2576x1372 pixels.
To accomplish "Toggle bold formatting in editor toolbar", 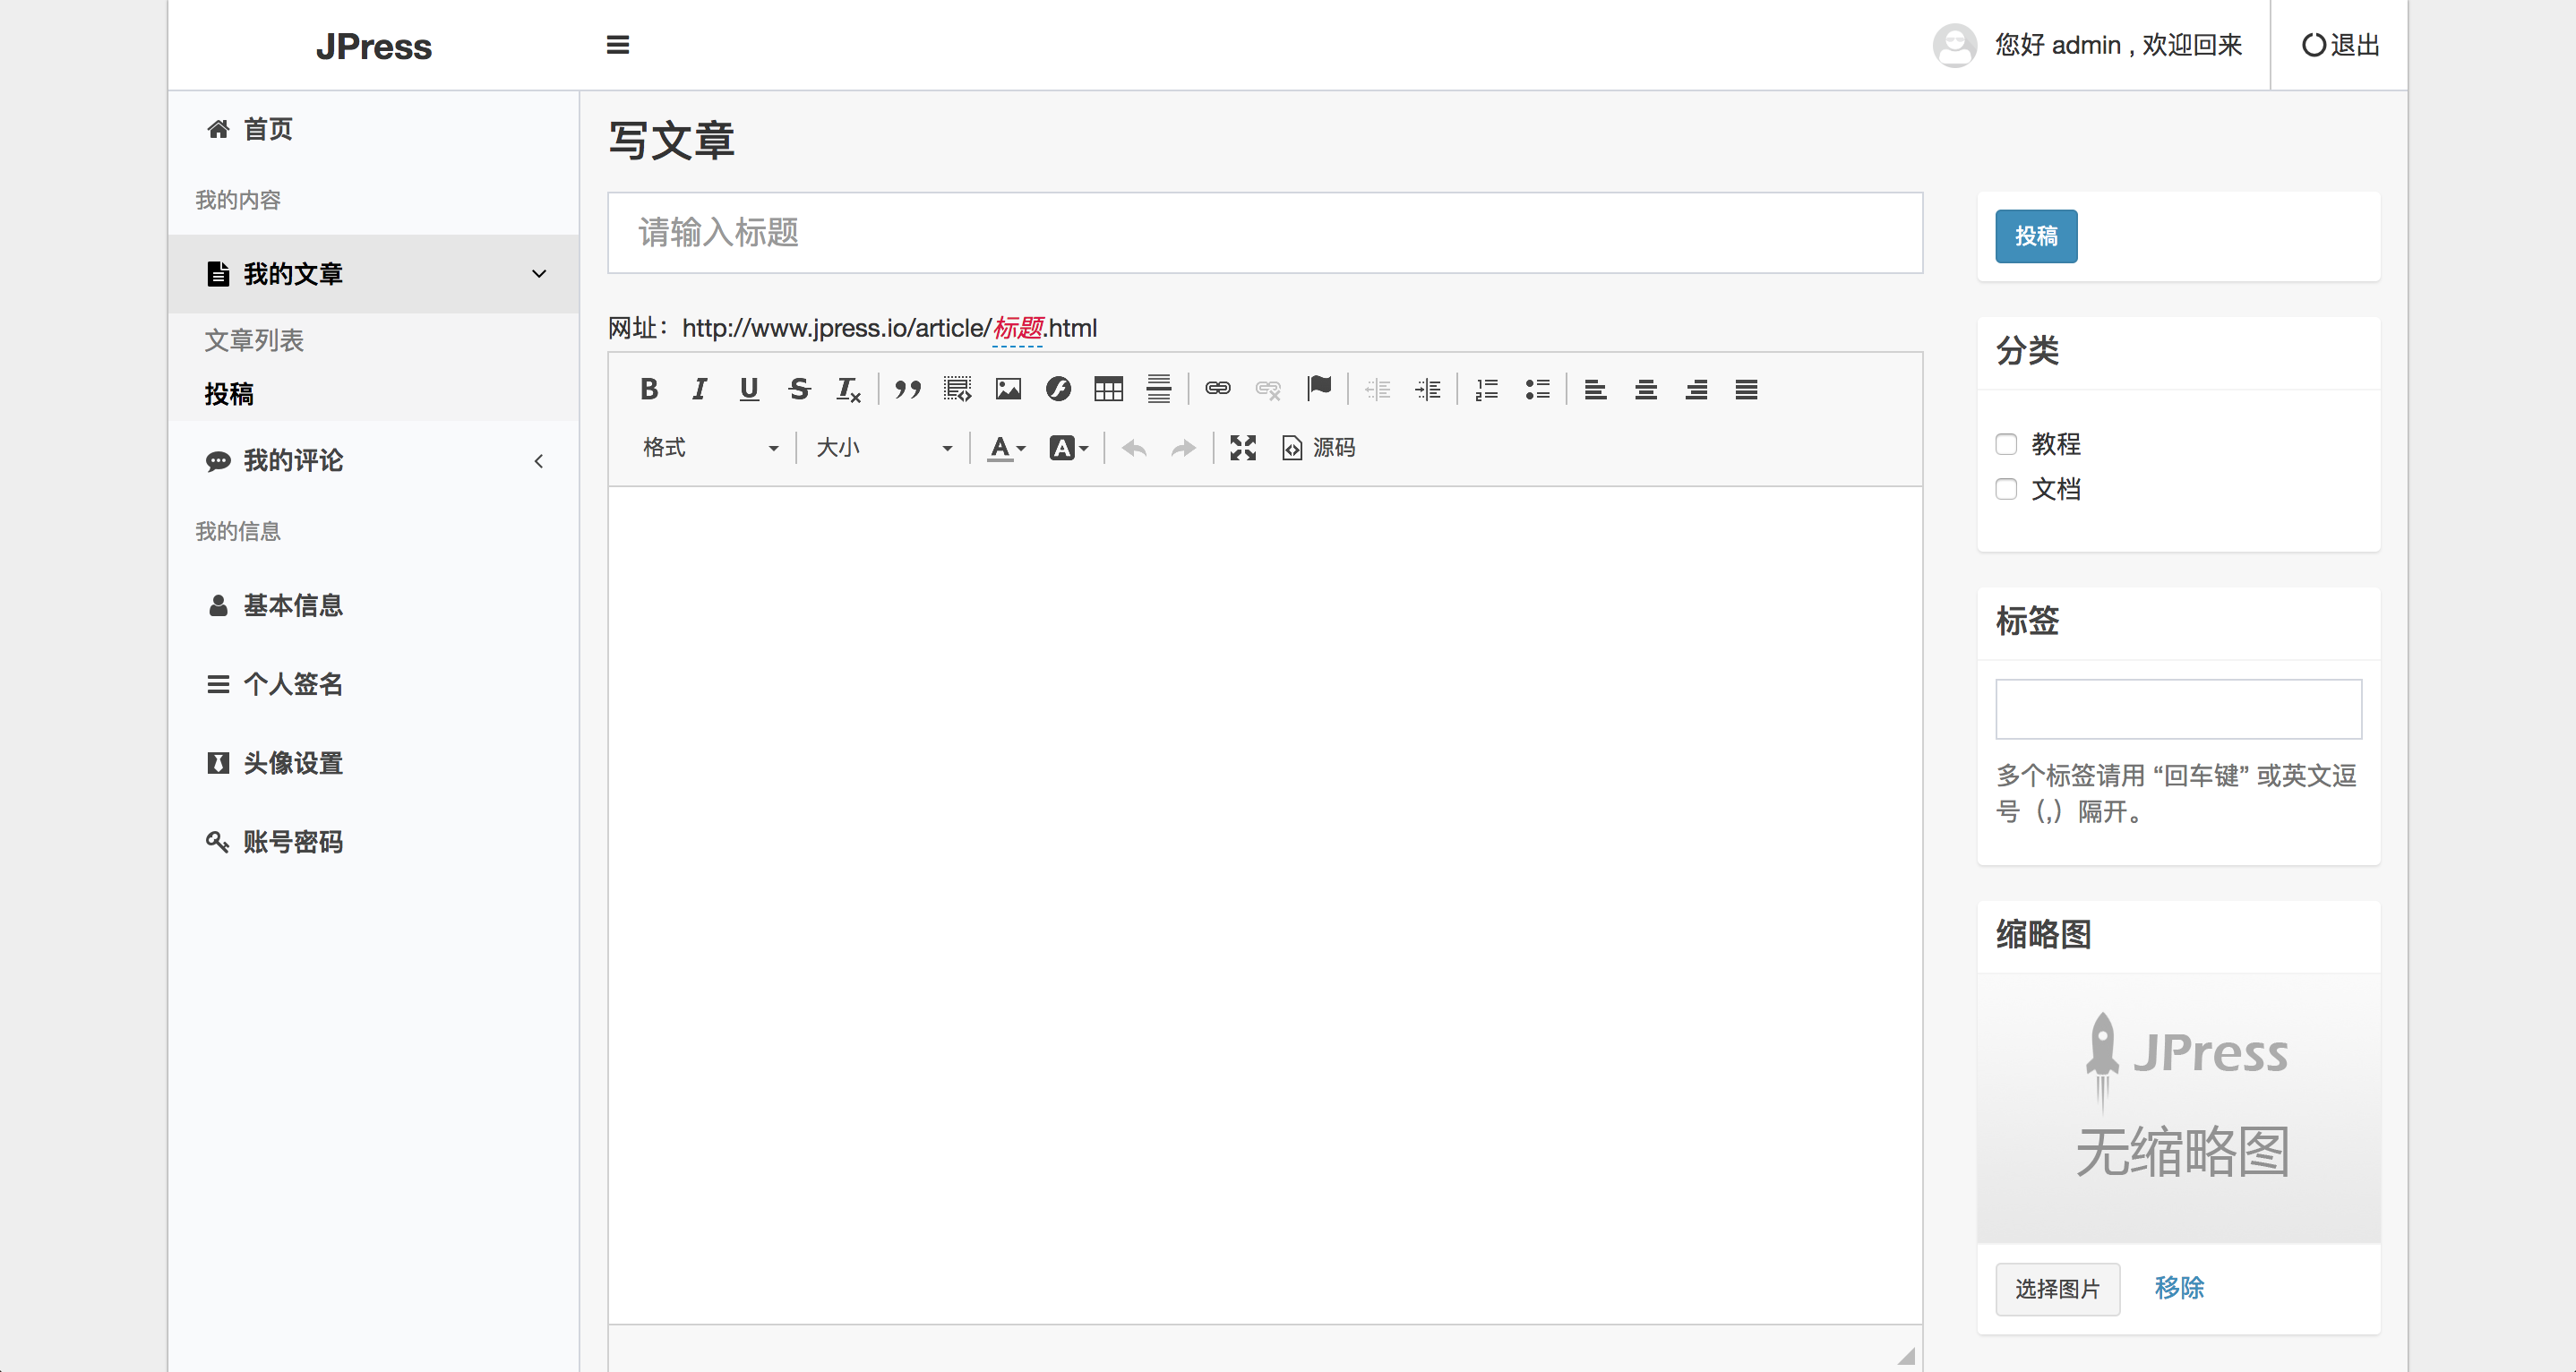I will (649, 389).
